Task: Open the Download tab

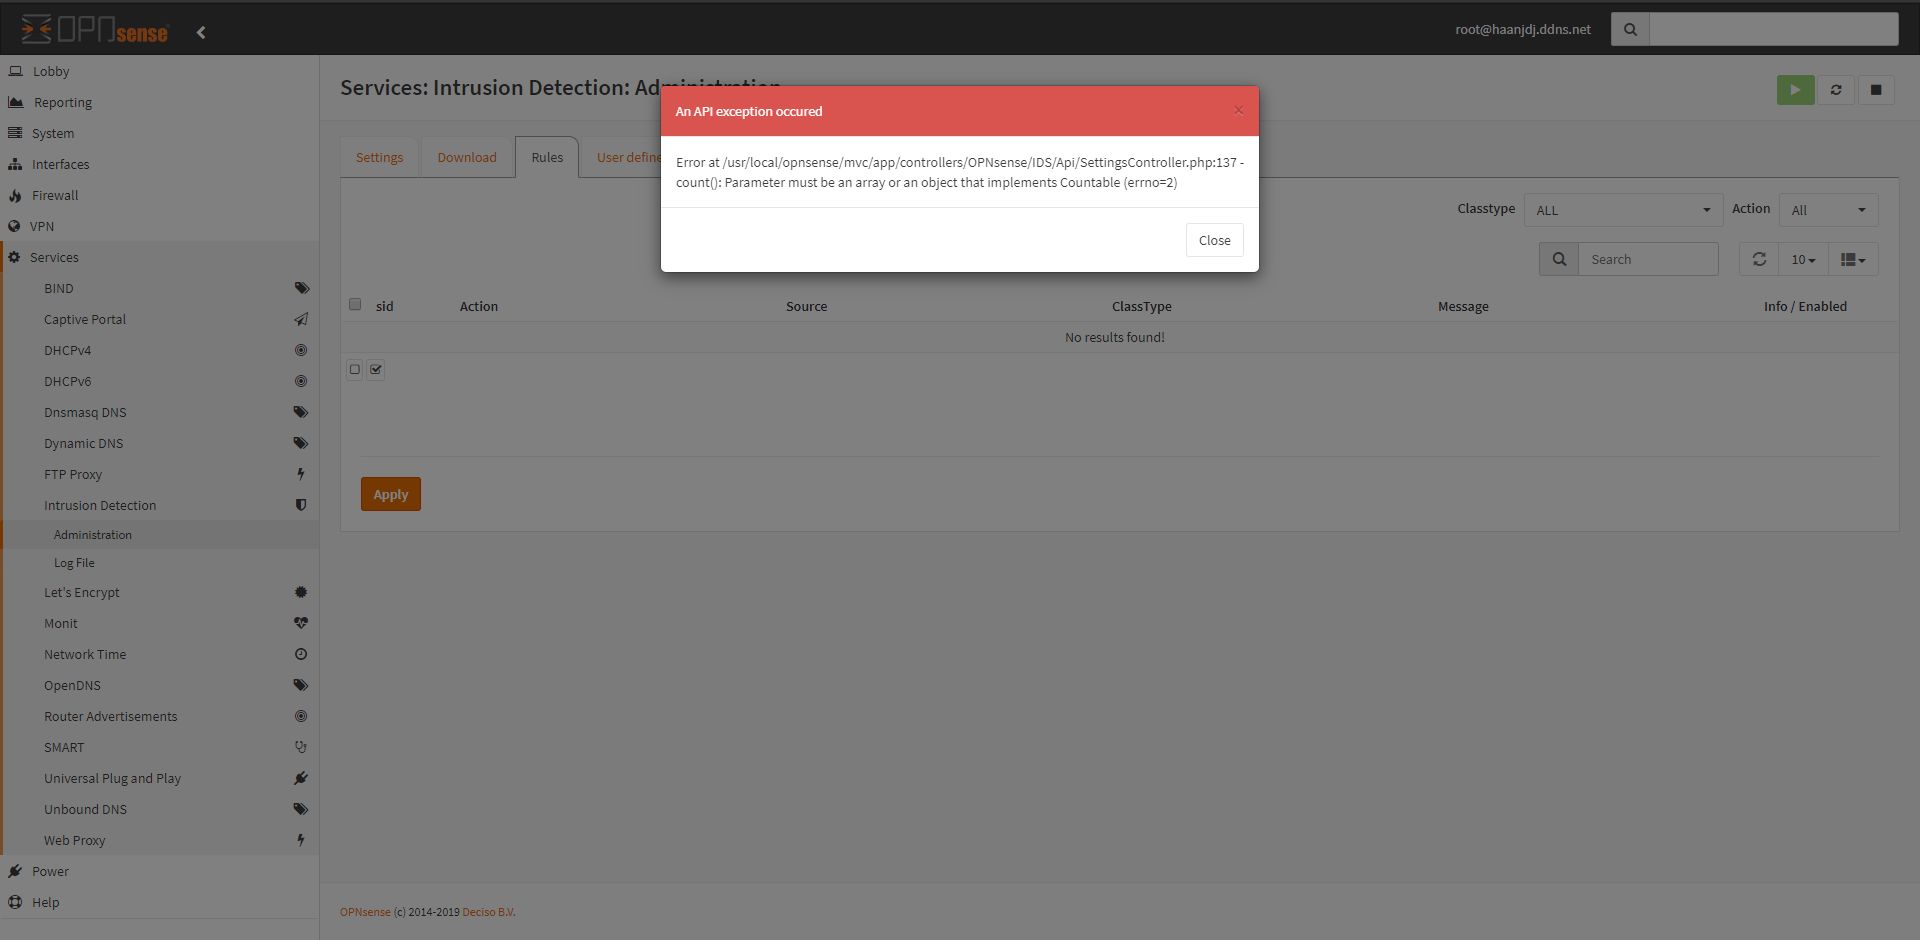Action: coord(466,157)
